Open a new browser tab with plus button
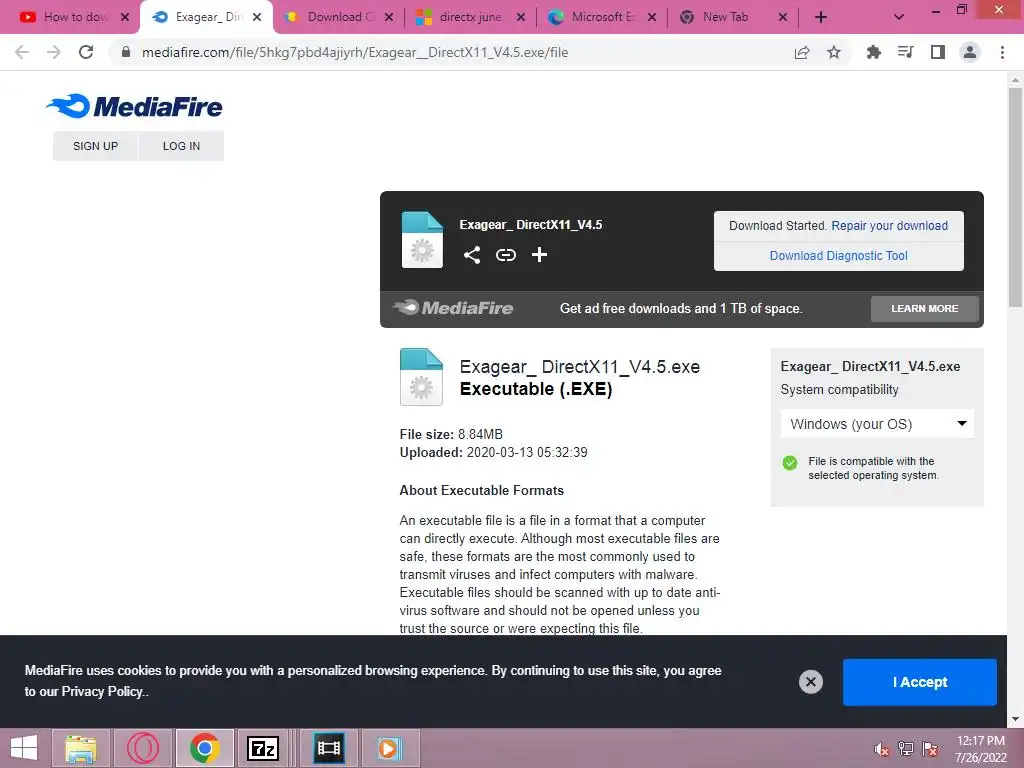Screen dimensions: 1024x768 (x=821, y=17)
